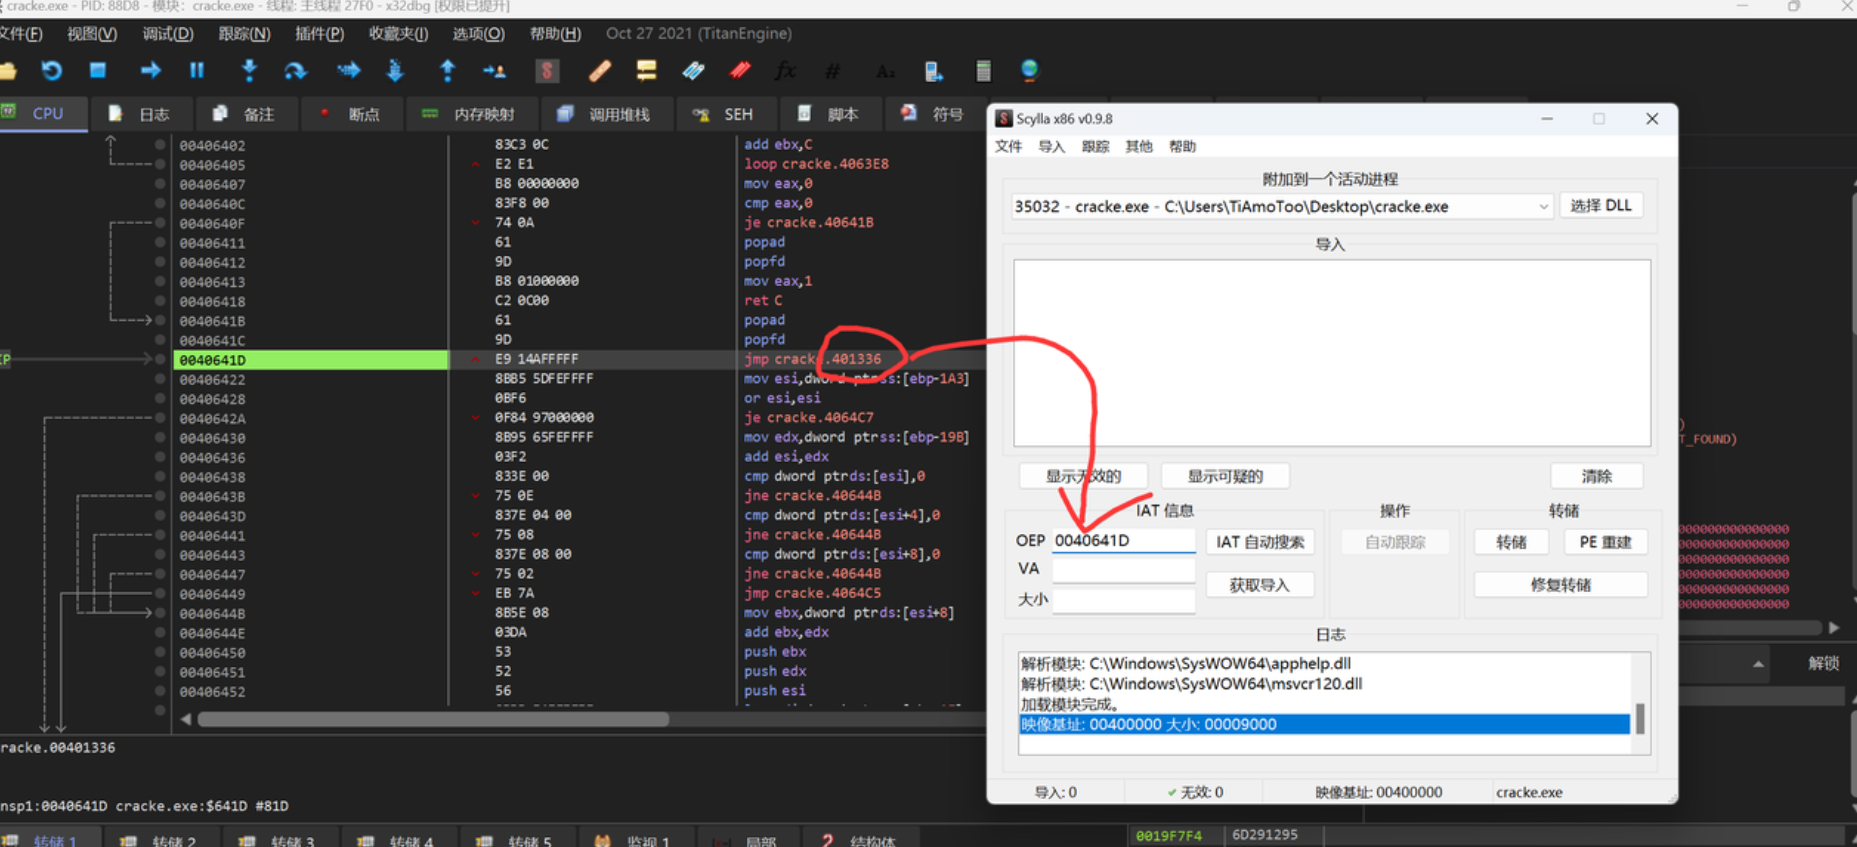Select highlighted address 0040641D row

(310, 360)
